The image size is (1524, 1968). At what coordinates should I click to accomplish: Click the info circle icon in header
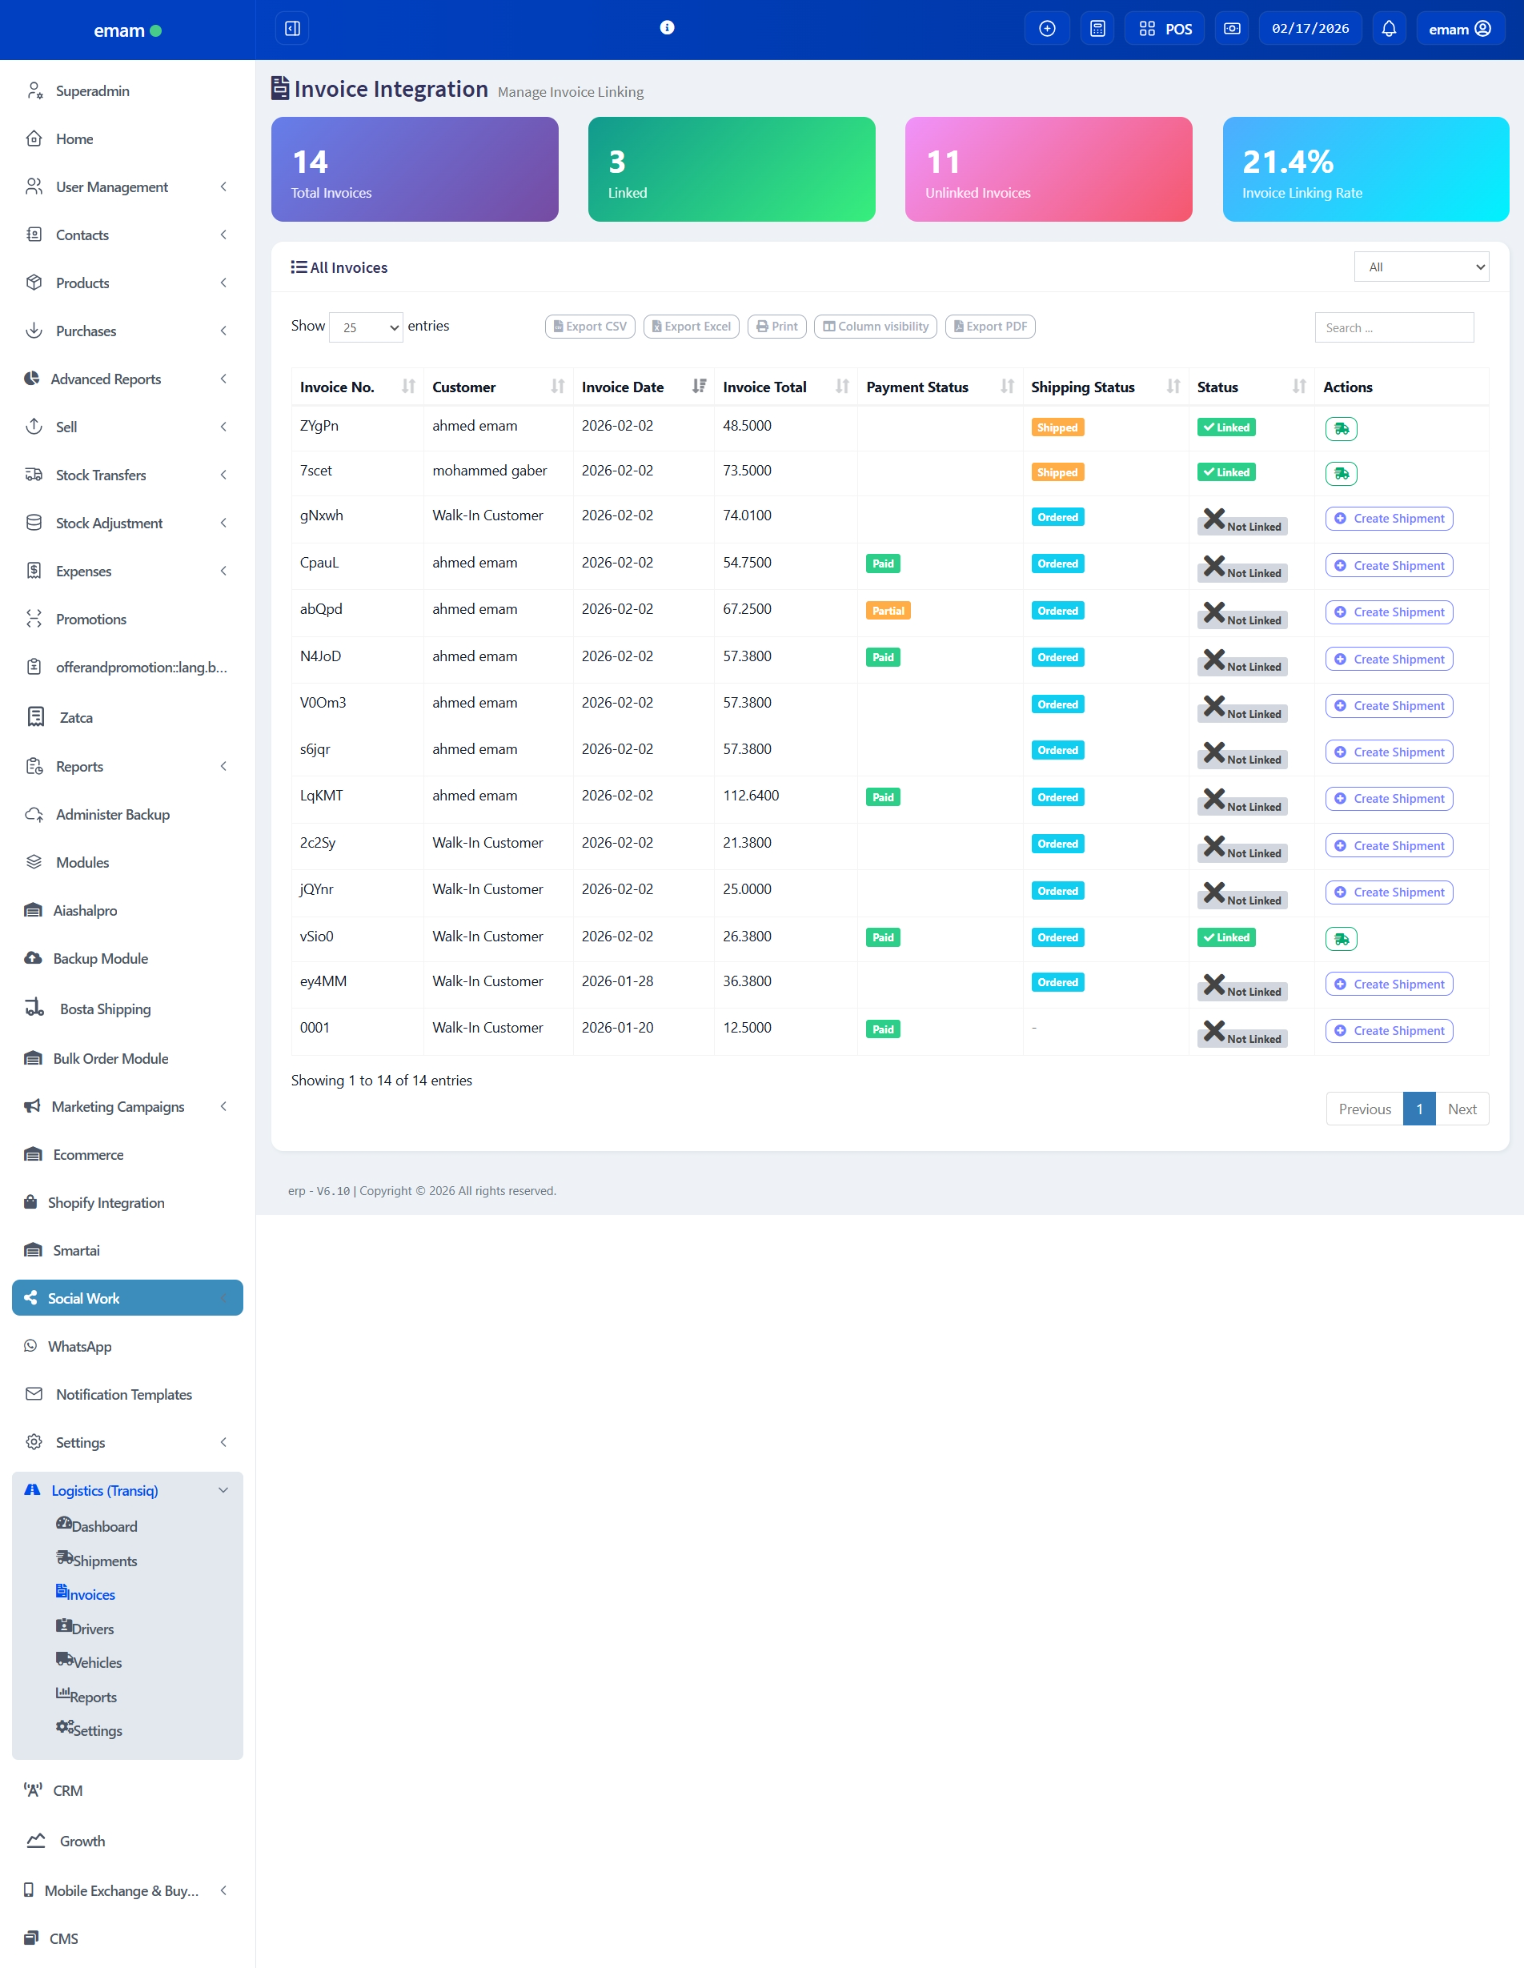(x=667, y=28)
